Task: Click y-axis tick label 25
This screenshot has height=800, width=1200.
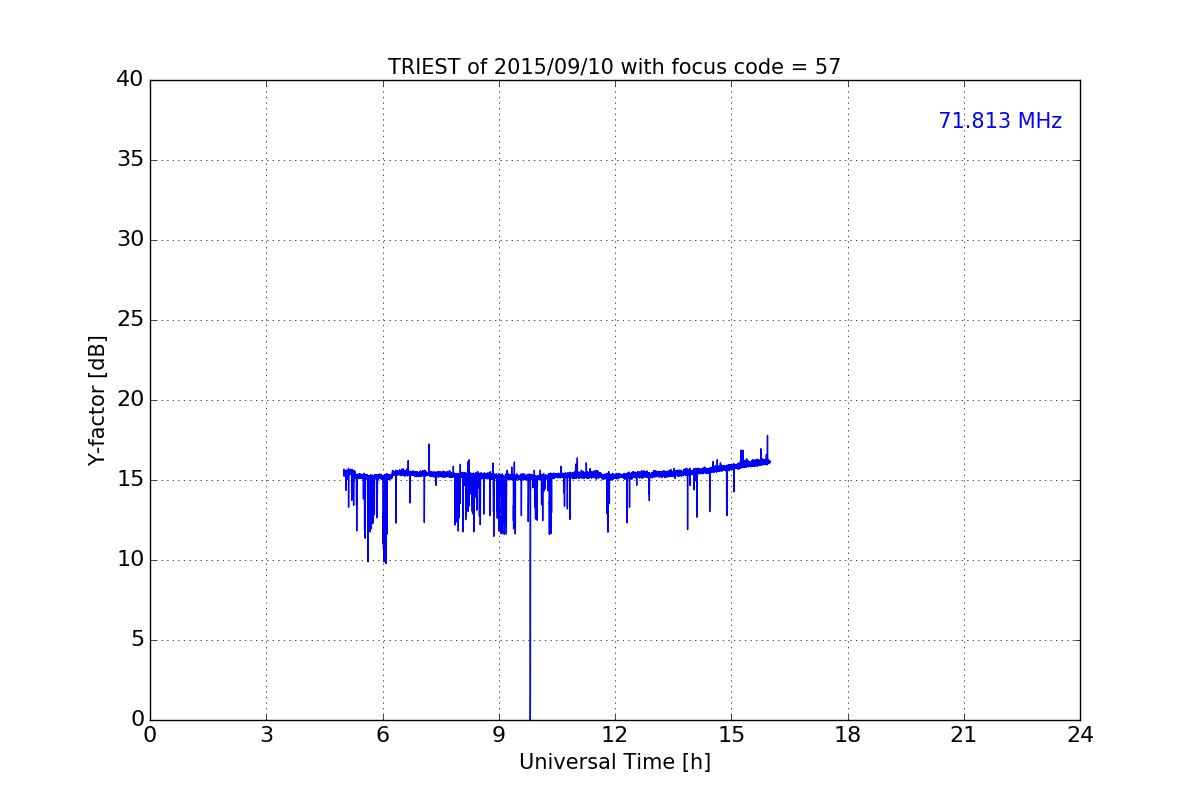Action: pos(130,320)
